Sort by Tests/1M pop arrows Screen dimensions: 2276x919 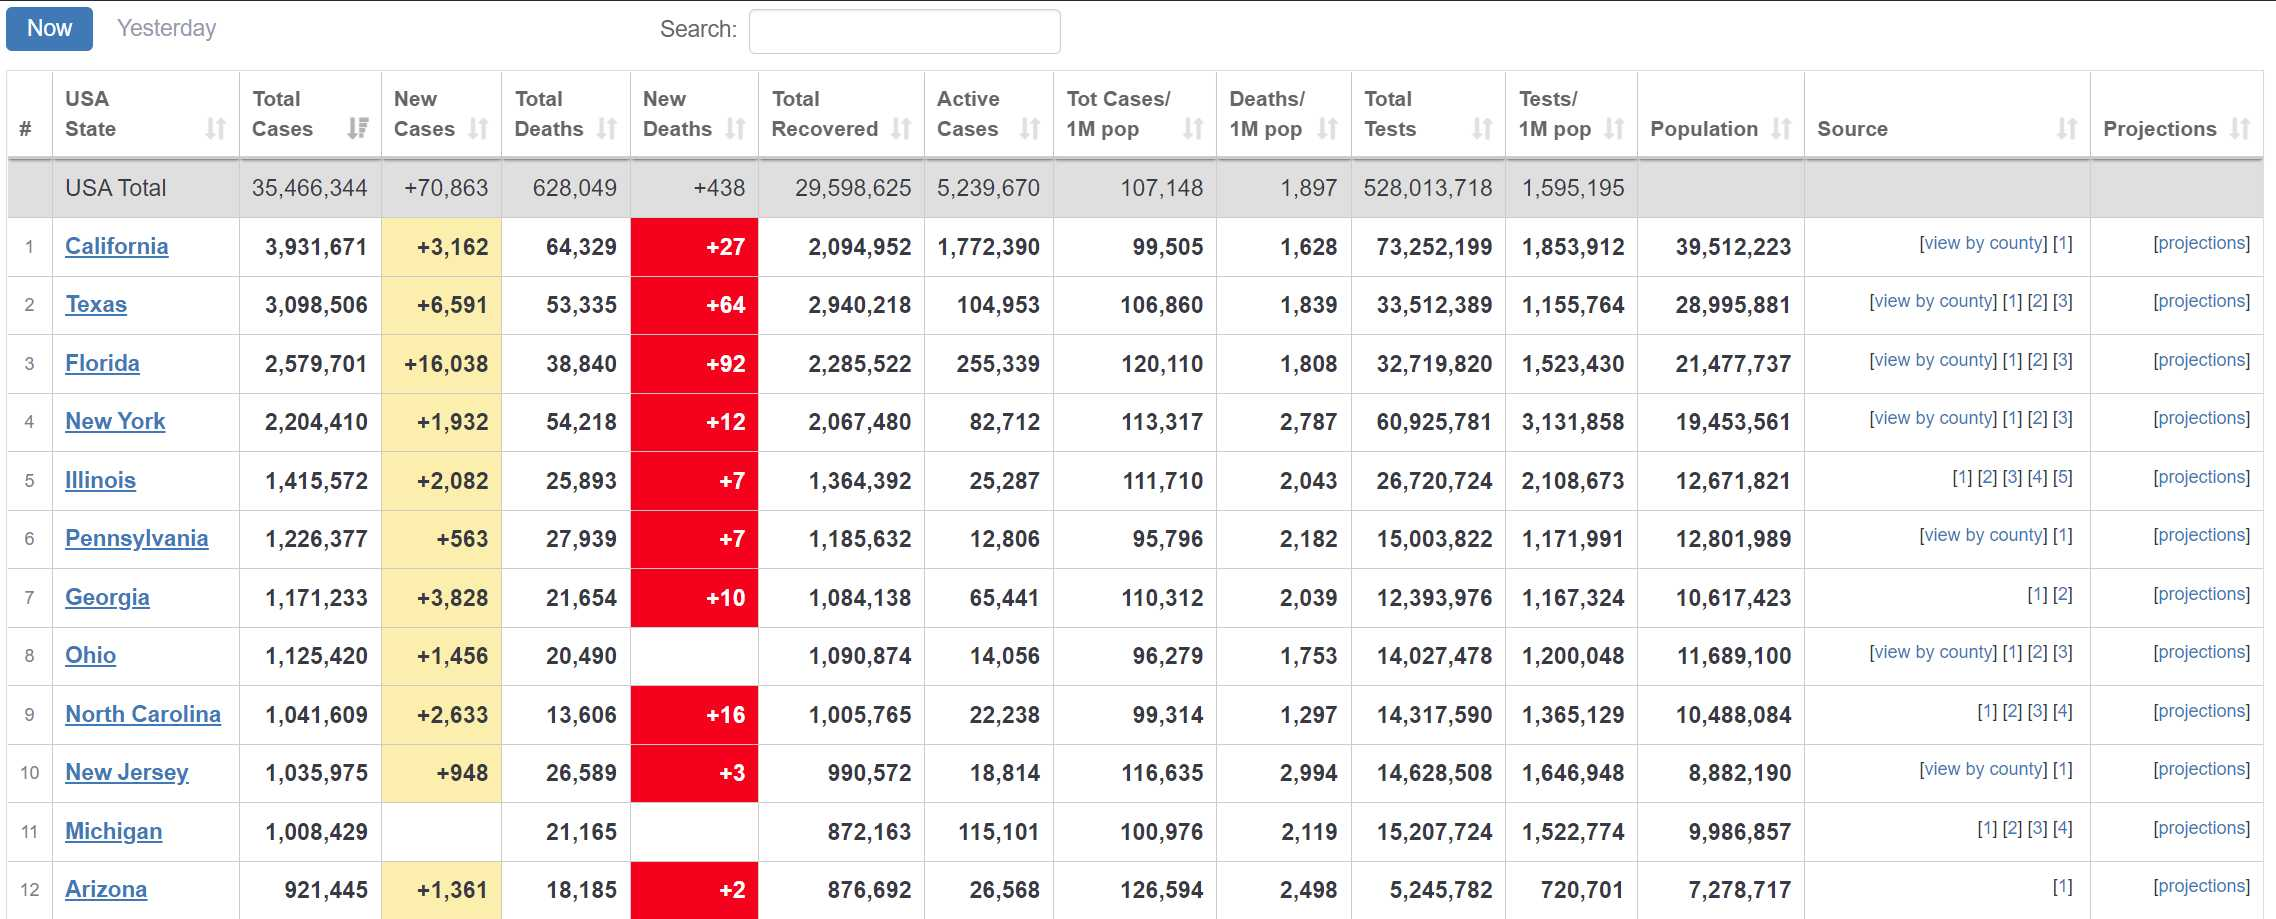1614,128
